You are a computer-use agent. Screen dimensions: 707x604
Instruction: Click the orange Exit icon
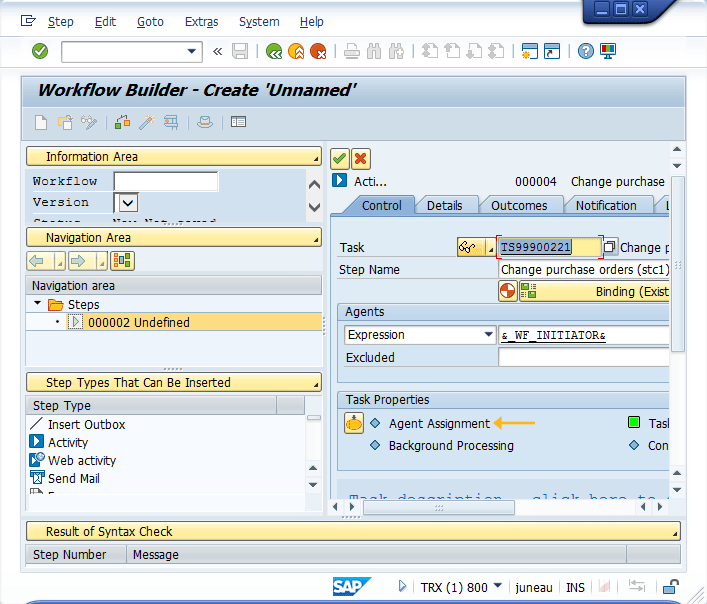point(296,51)
